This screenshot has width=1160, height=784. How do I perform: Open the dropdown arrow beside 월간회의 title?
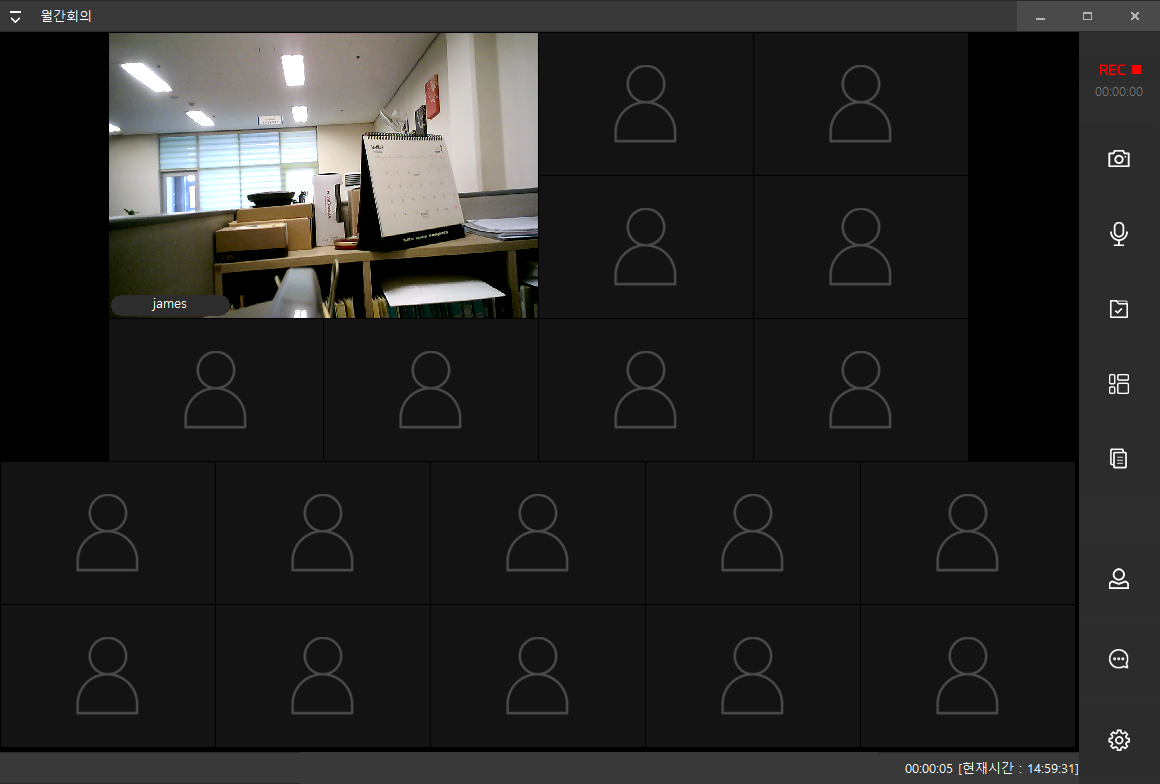click(16, 16)
